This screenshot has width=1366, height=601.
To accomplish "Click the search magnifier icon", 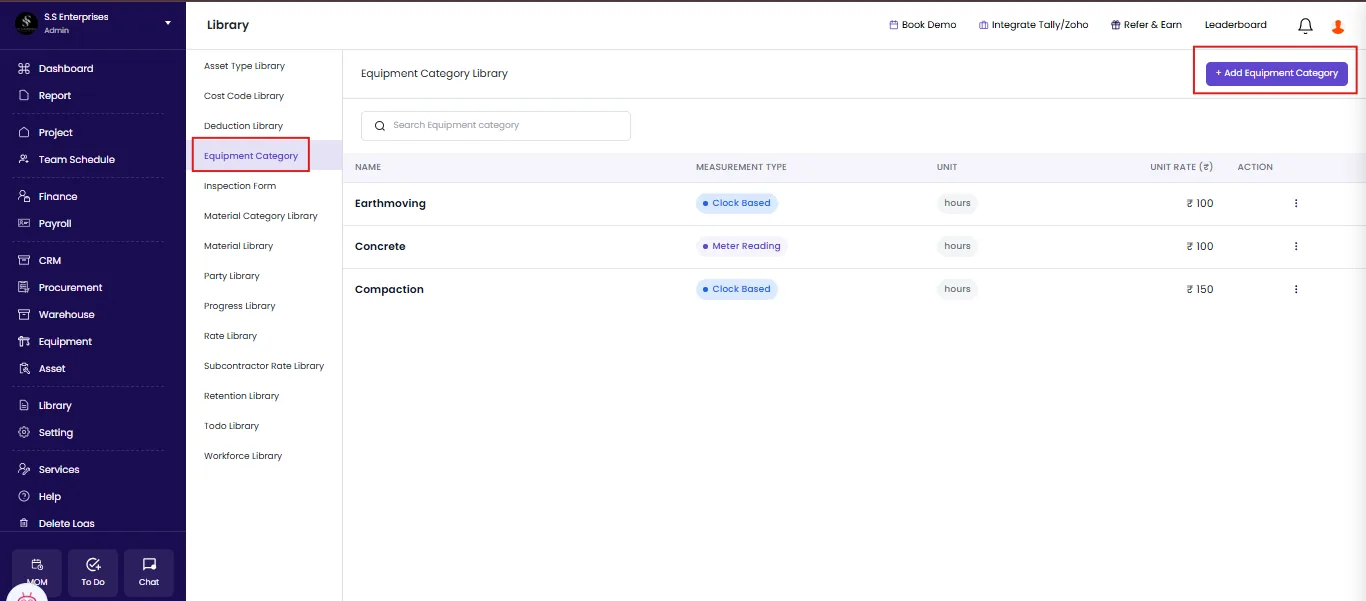I will pyautogui.click(x=380, y=126).
